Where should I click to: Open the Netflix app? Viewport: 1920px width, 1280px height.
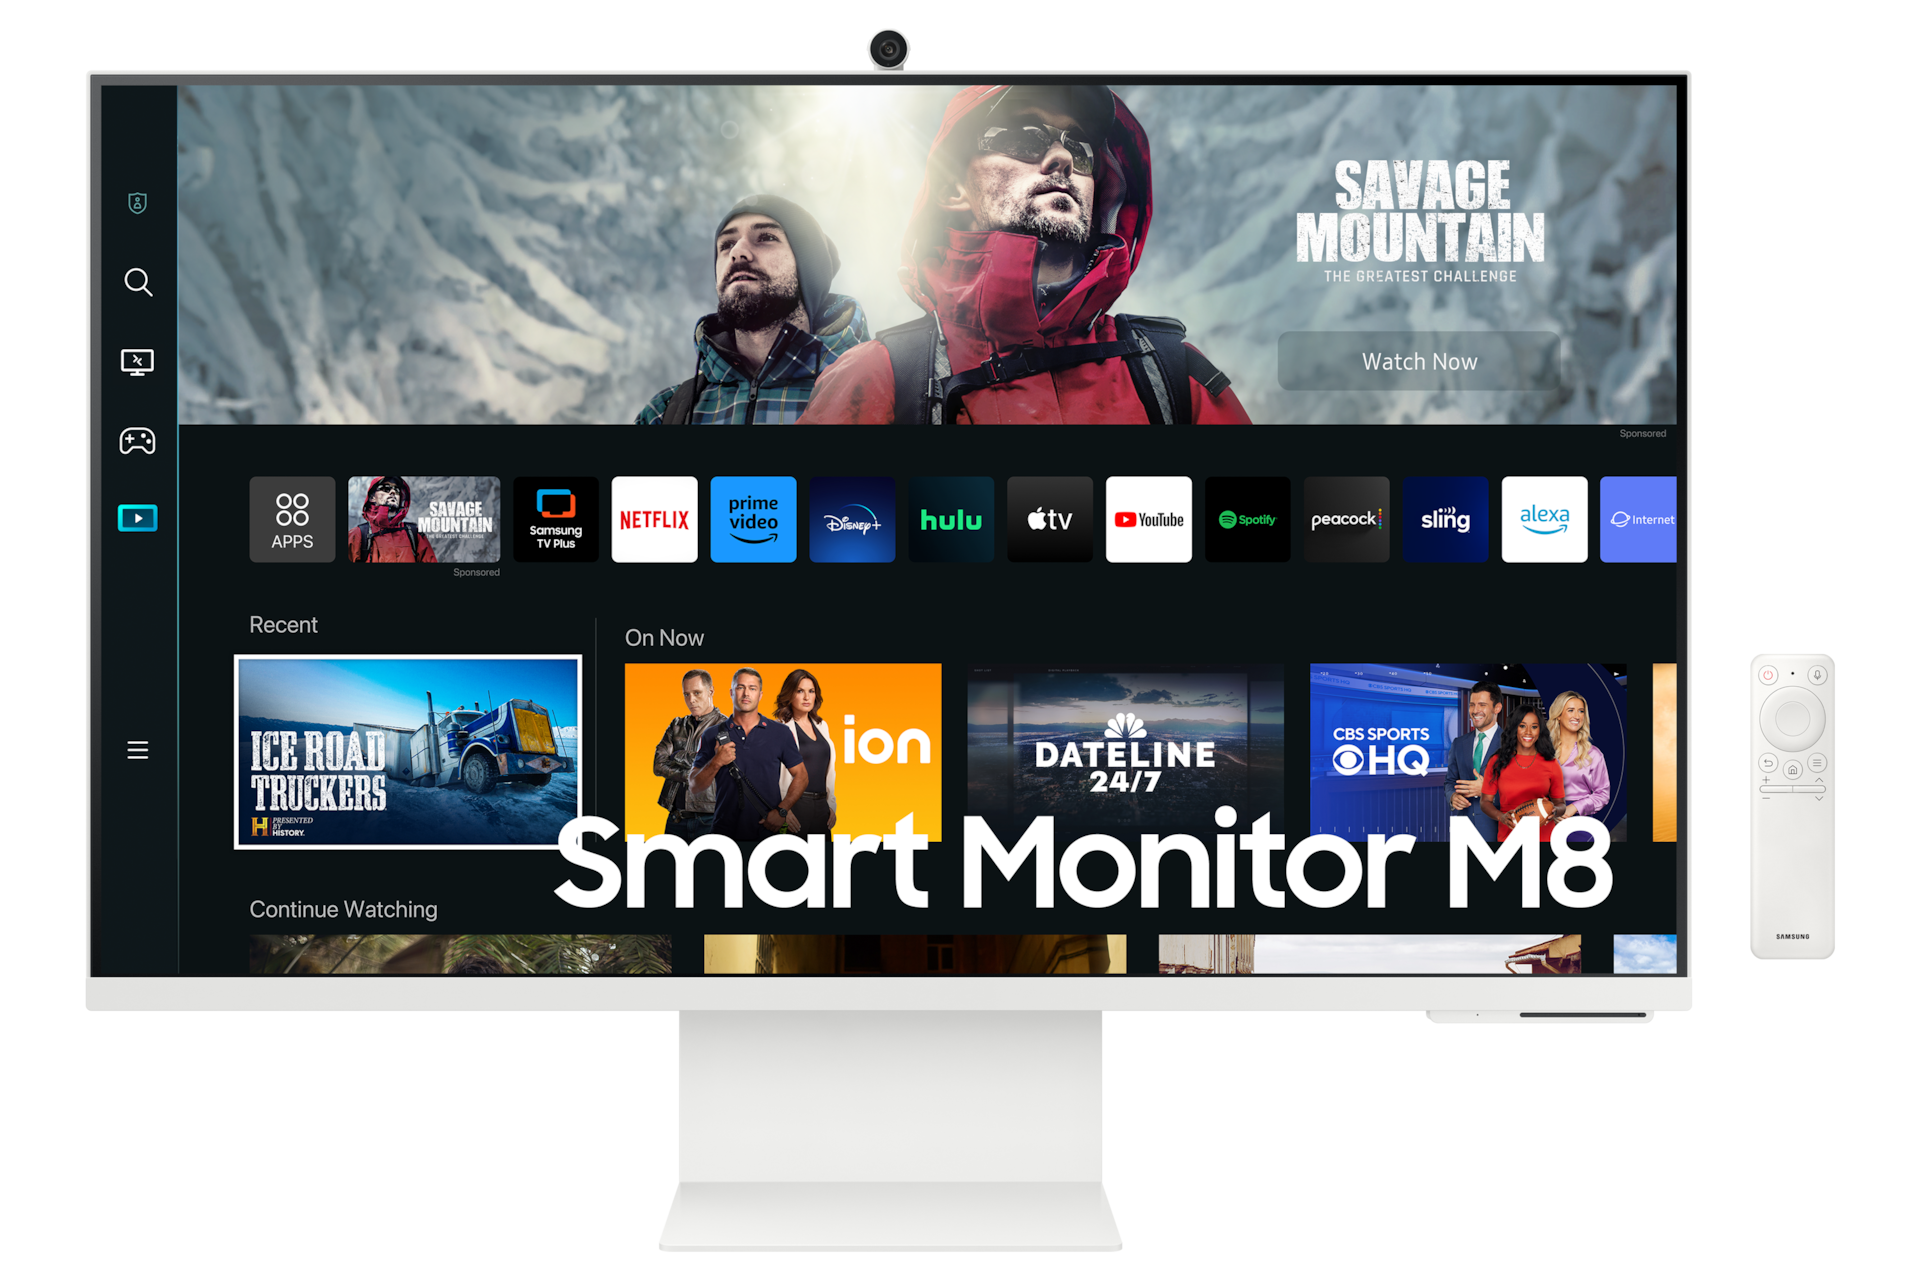[x=654, y=520]
